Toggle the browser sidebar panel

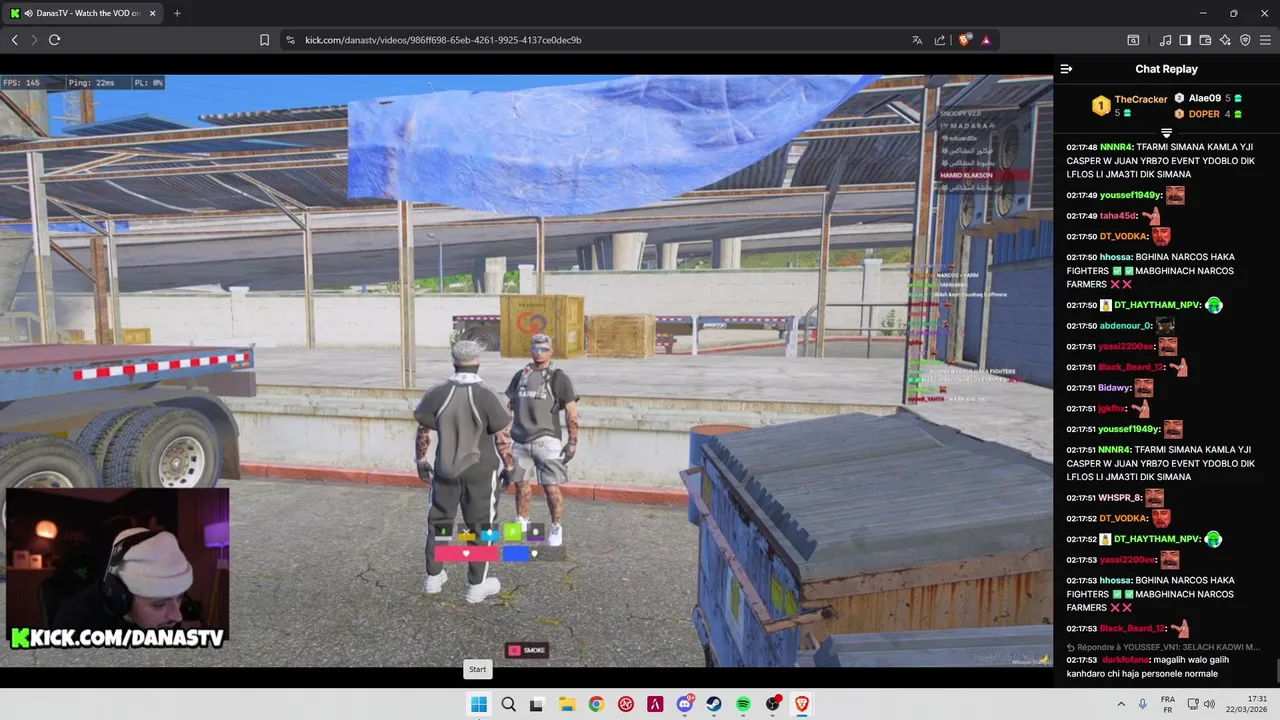click(x=1185, y=40)
